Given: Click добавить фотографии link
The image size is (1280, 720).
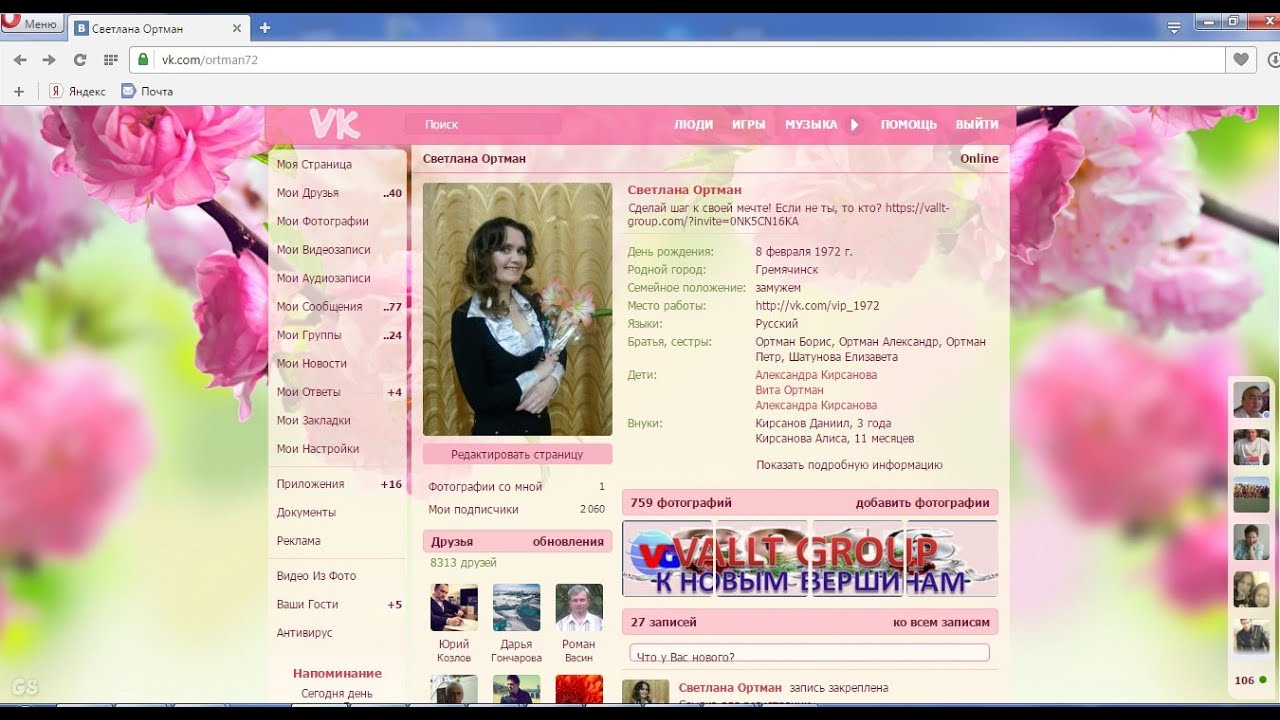Looking at the screenshot, I should pyautogui.click(x=922, y=503).
